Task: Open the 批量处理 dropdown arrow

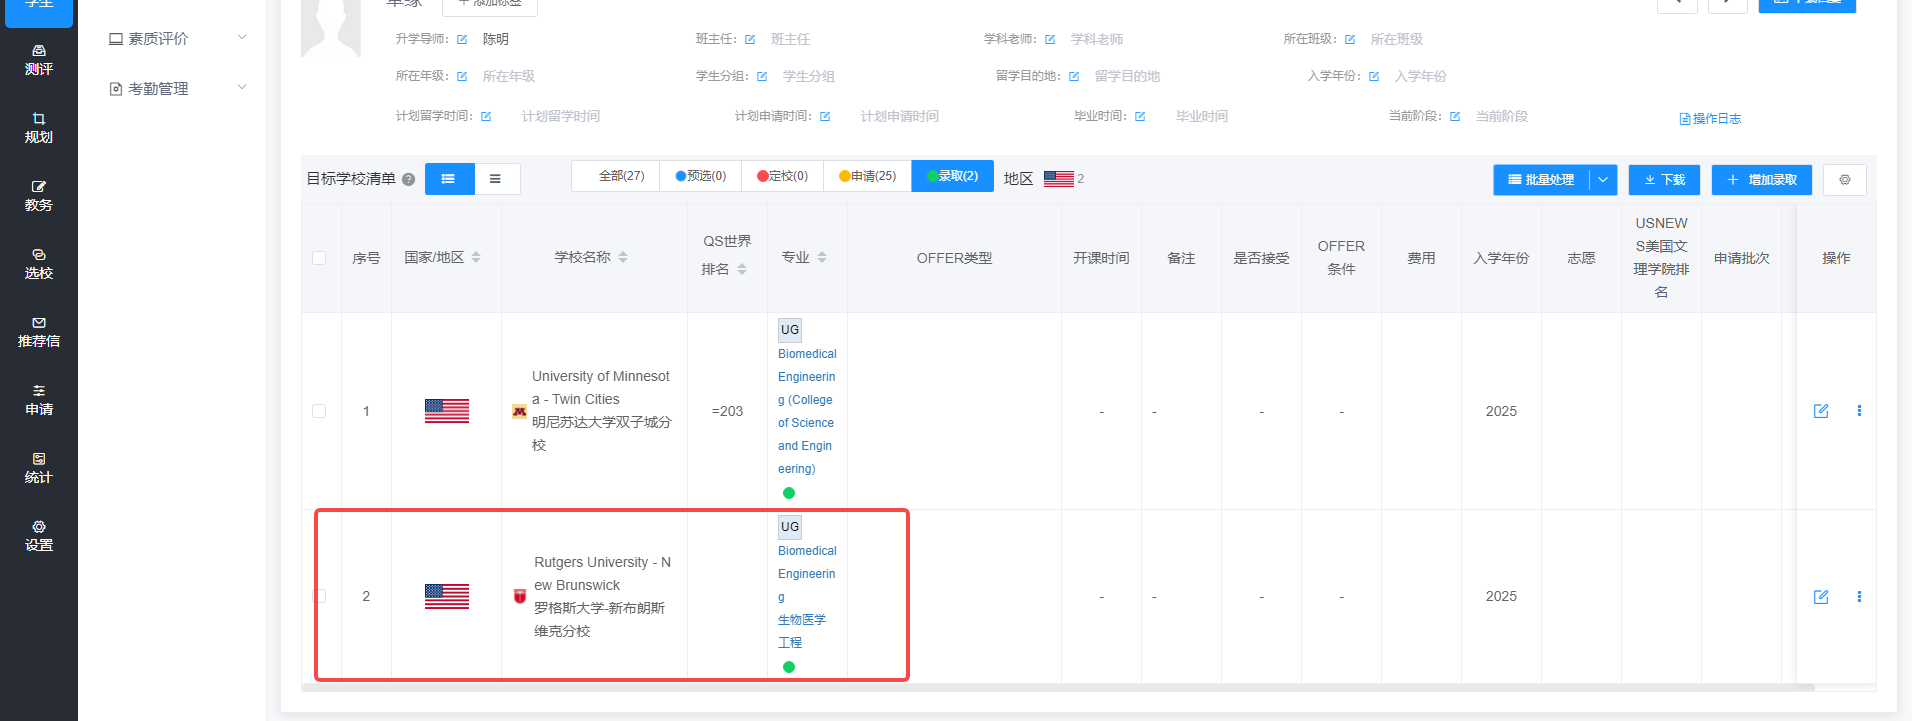Action: coord(1603,180)
